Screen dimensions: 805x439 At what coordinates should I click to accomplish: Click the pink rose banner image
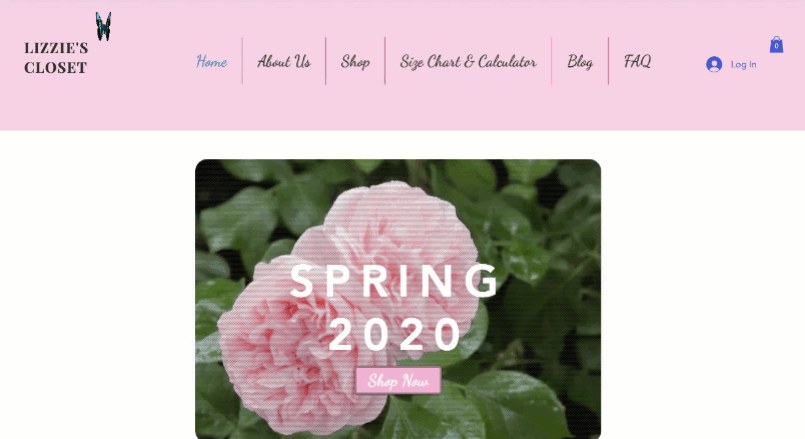click(398, 299)
